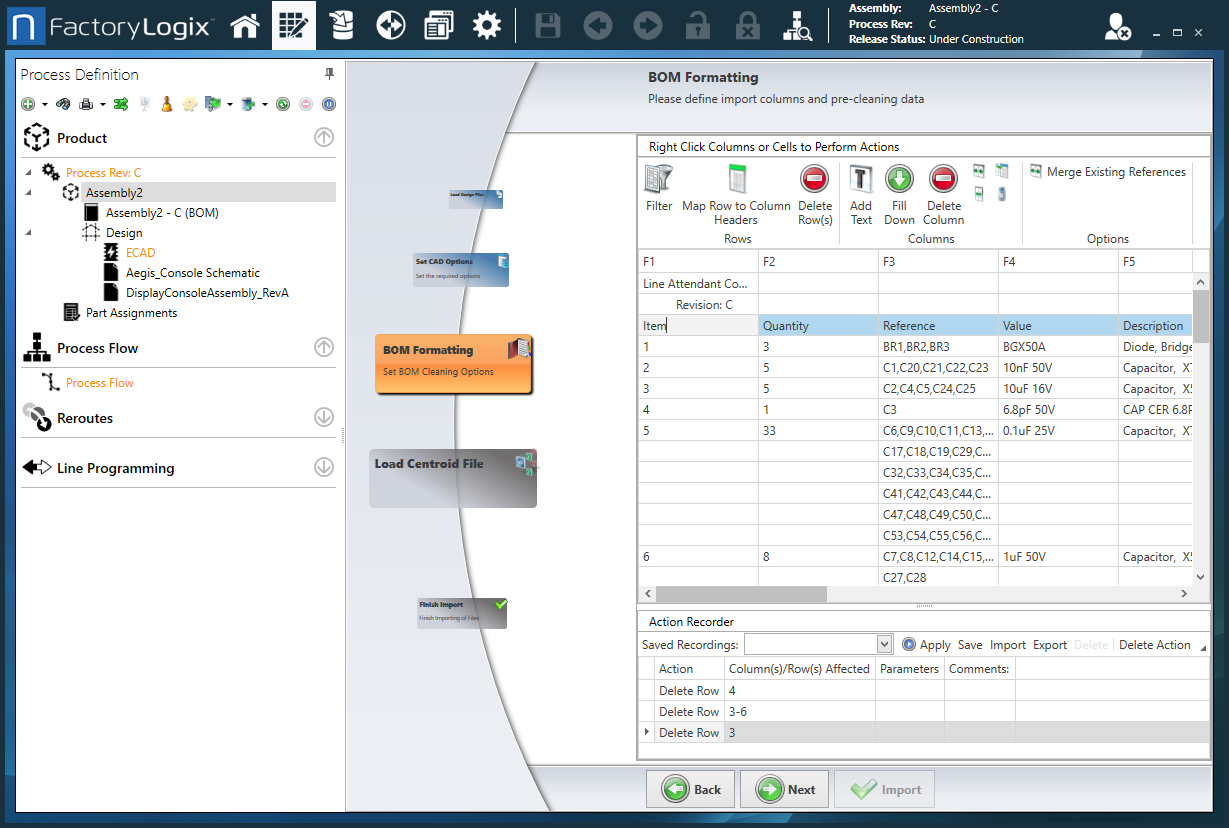The width and height of the screenshot is (1229, 828).
Task: Click the Load Centroid File step
Action: coord(452,477)
